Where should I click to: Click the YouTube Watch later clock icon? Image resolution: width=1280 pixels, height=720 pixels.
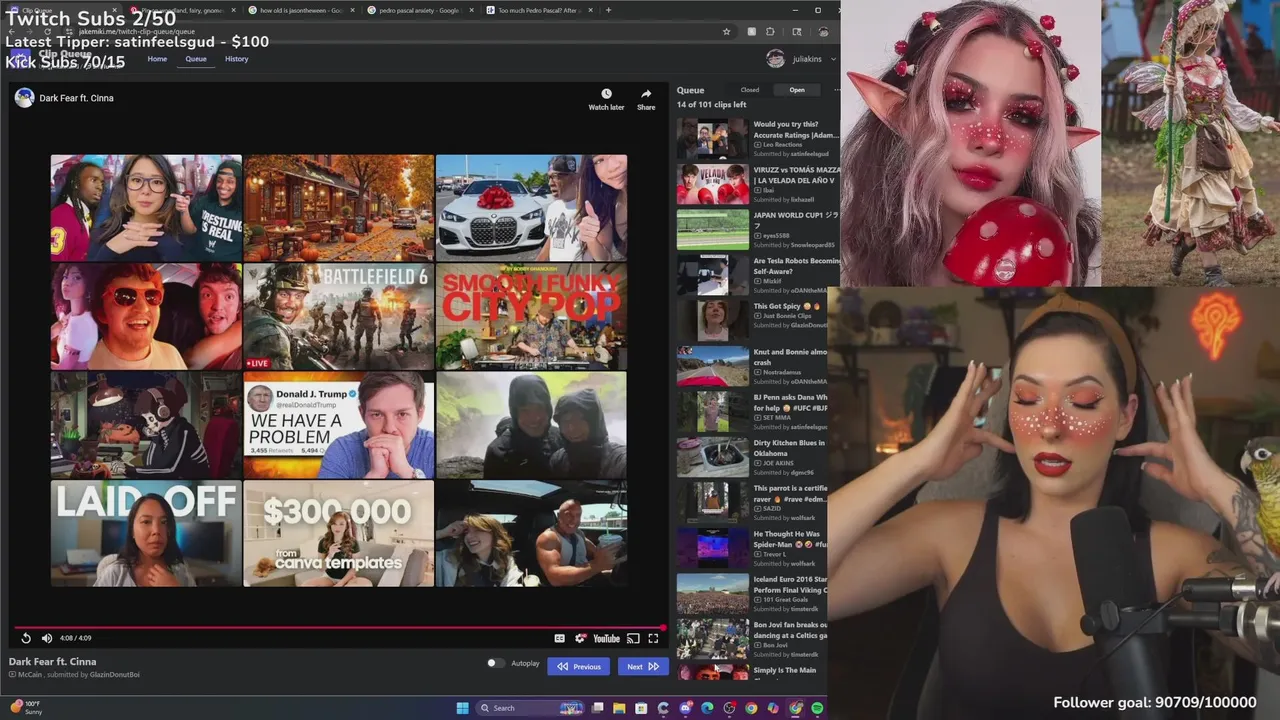[x=606, y=94]
